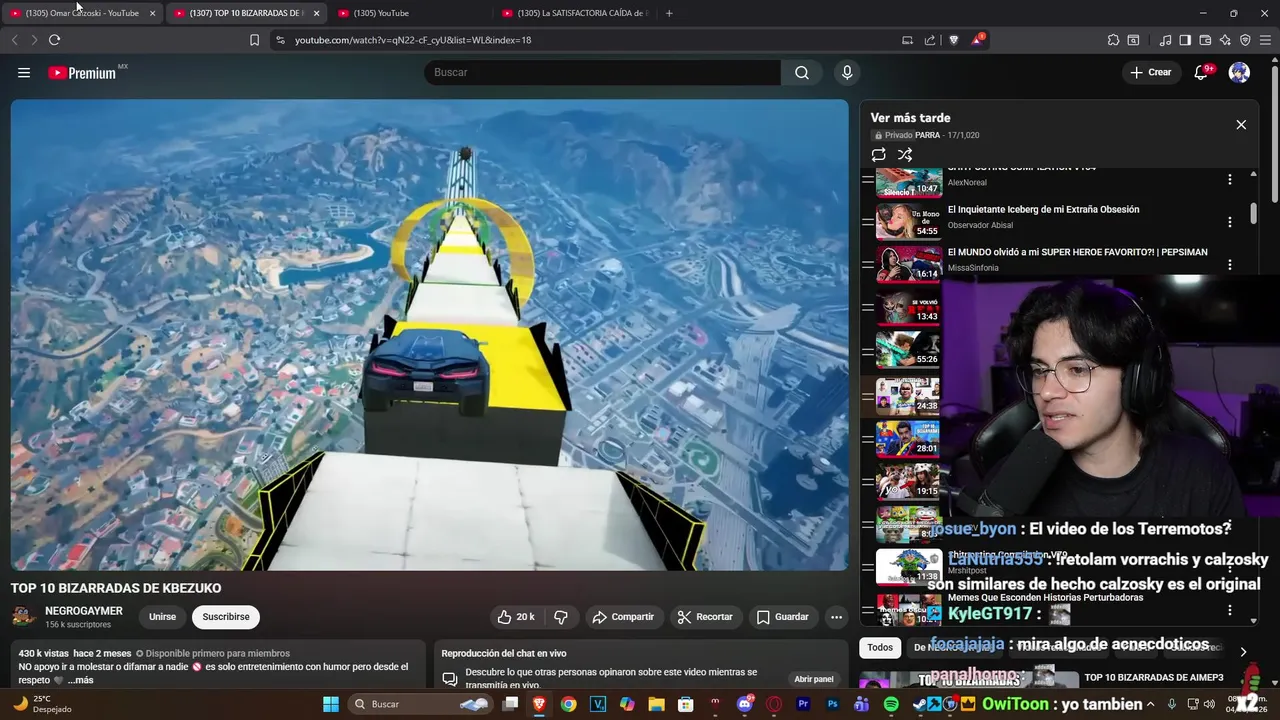Bookmark this page in address bar
The image size is (1280, 720).
pyautogui.click(x=254, y=40)
